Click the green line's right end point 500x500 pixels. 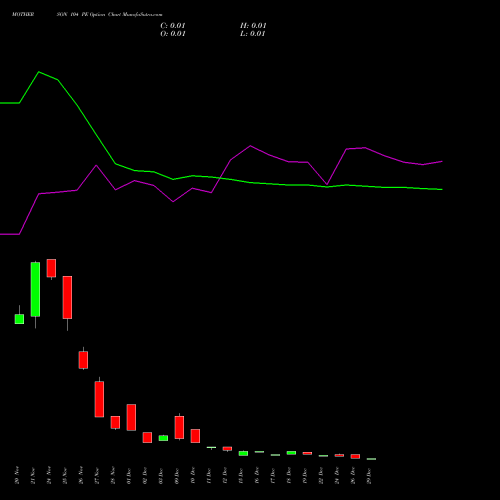click(x=442, y=189)
